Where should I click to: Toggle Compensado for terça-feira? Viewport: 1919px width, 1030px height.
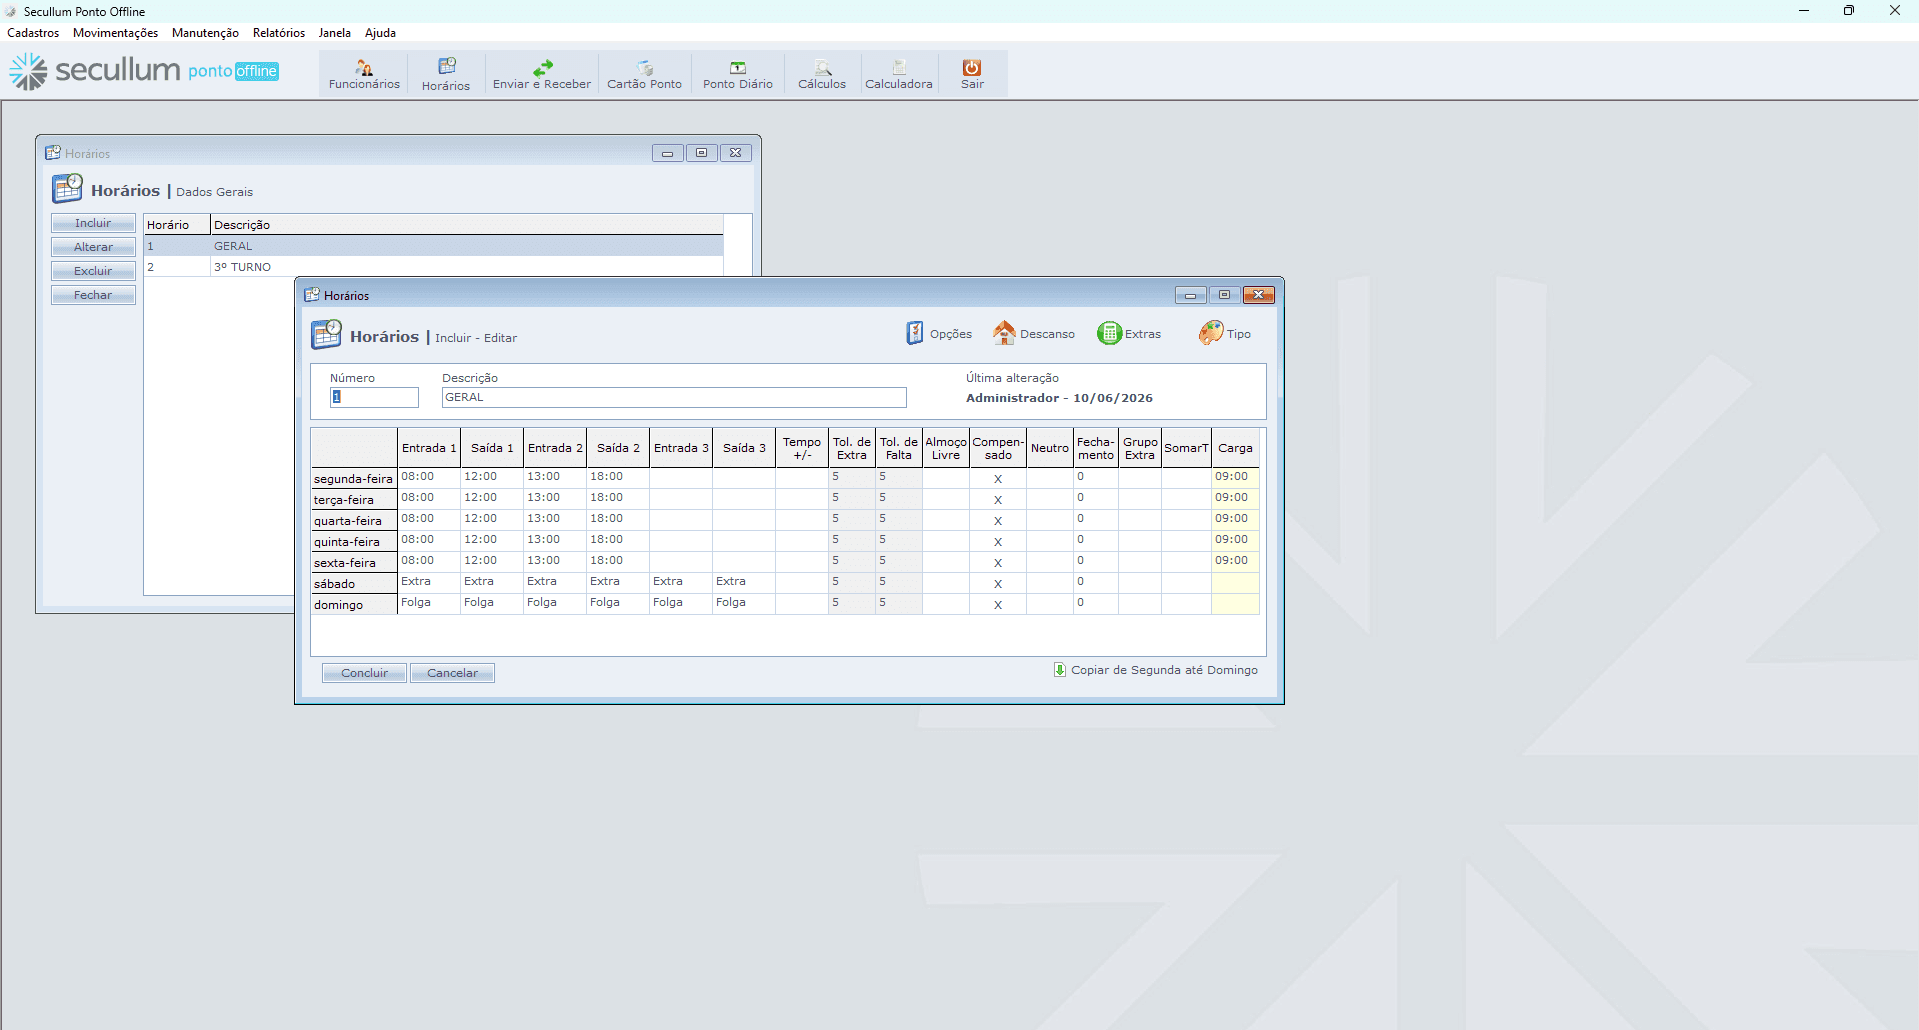tap(998, 499)
